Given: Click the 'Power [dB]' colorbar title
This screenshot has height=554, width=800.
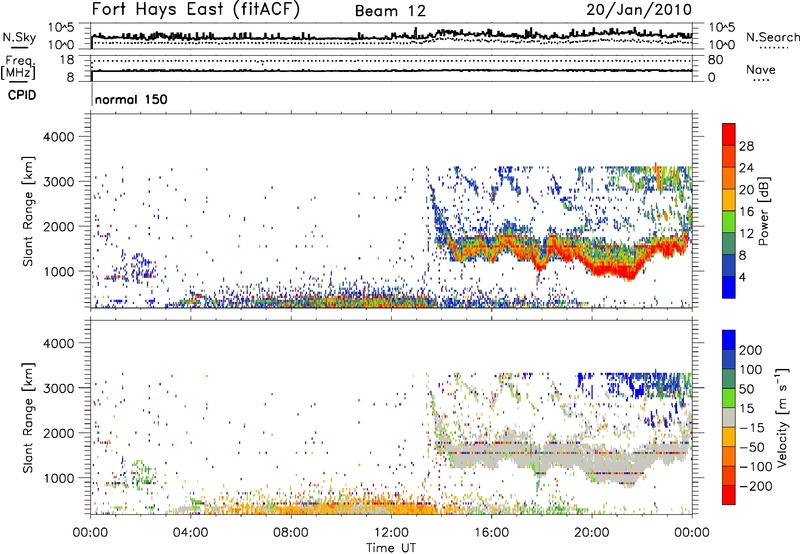Looking at the screenshot, I should pyautogui.click(x=763, y=211).
